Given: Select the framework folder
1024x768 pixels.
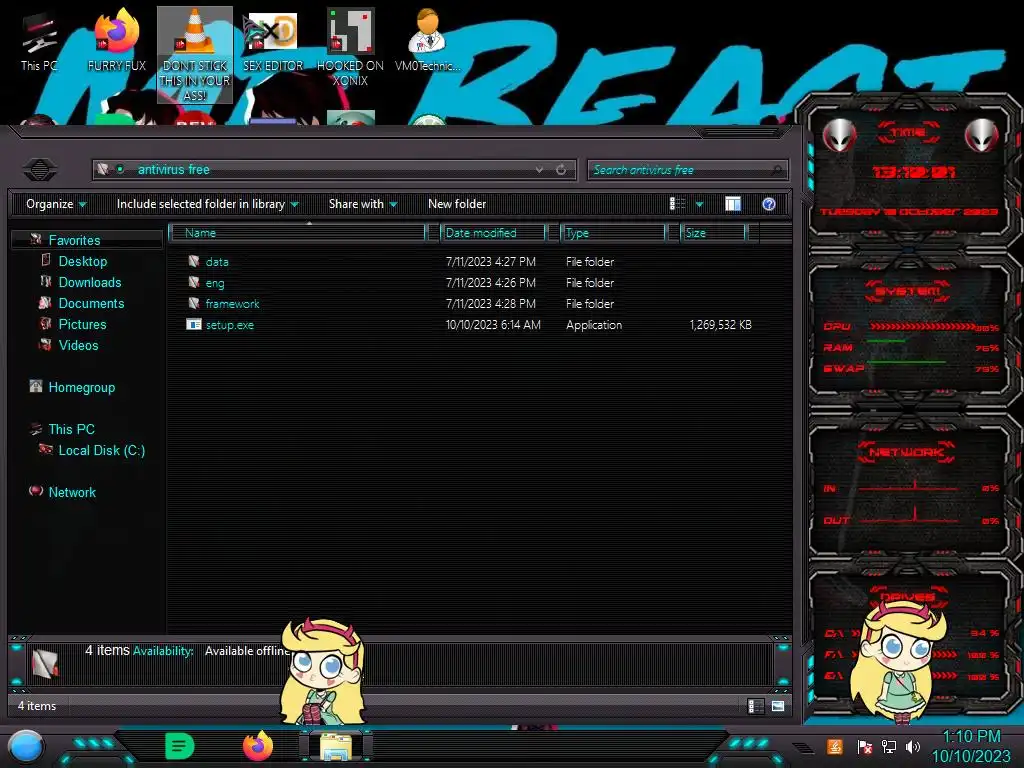Looking at the screenshot, I should (x=232, y=304).
